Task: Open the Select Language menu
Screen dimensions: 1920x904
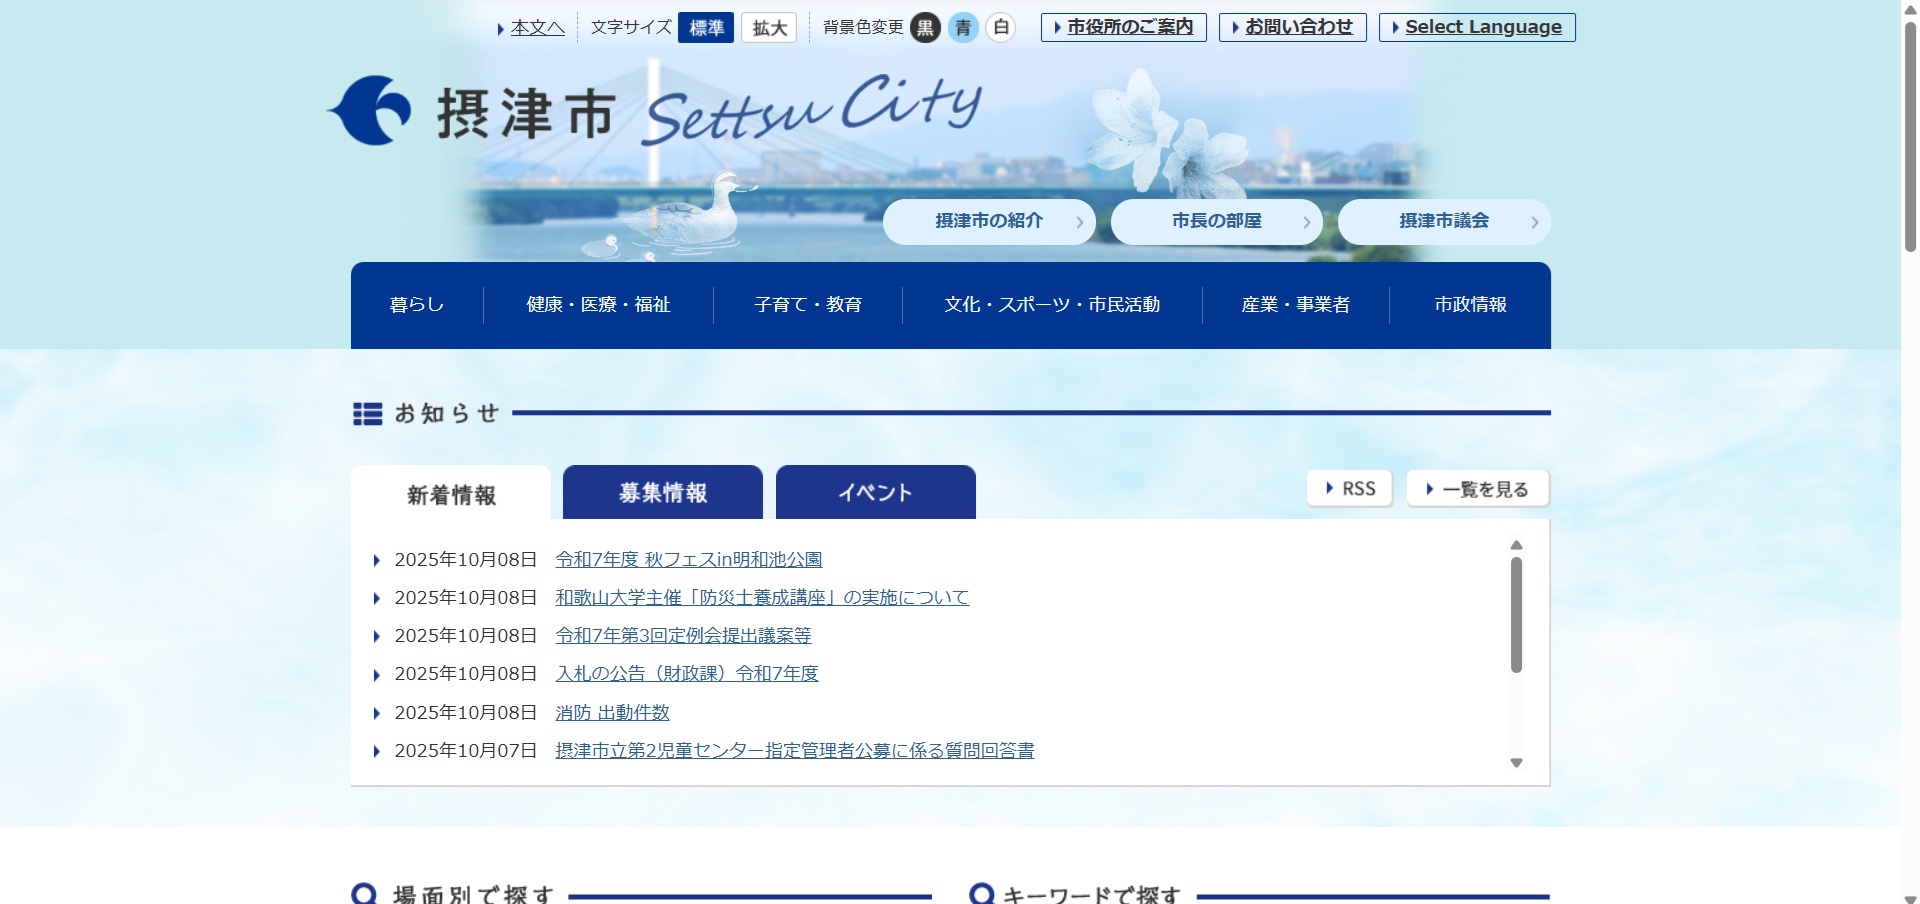Action: (1477, 27)
